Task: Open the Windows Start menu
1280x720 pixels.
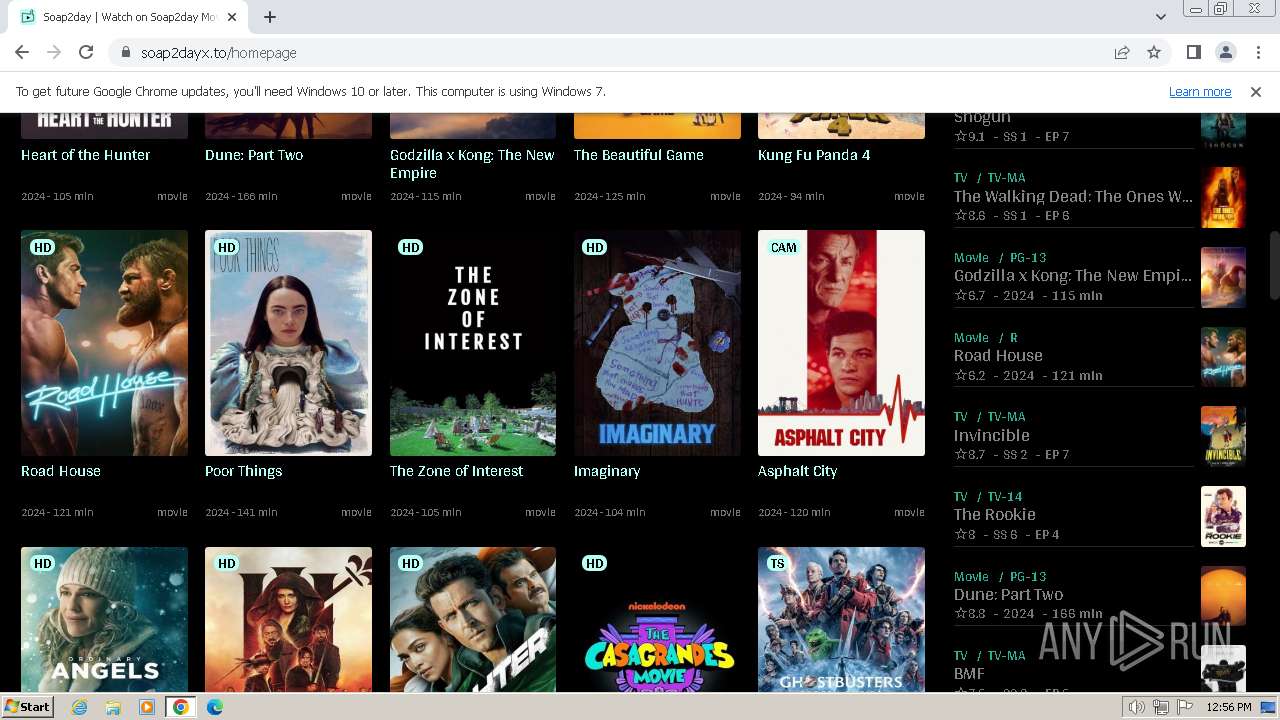Action: 27,707
